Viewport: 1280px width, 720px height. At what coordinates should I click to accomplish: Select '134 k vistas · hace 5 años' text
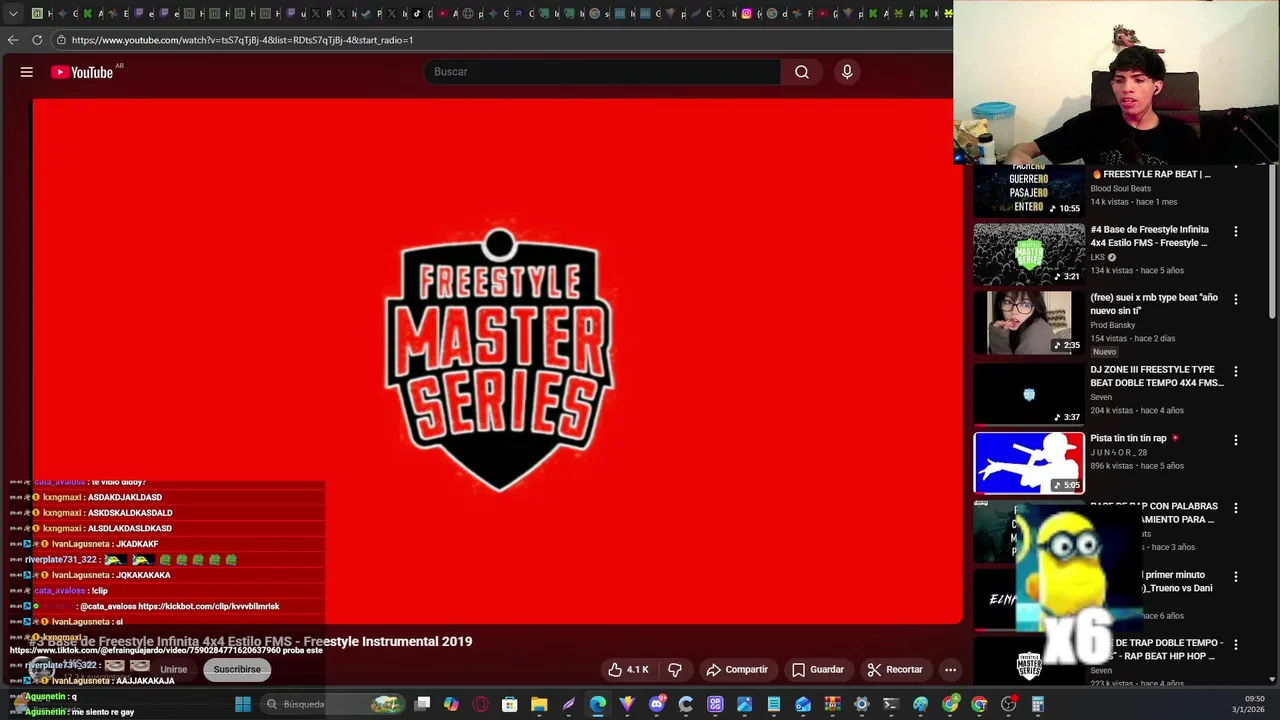point(1137,271)
